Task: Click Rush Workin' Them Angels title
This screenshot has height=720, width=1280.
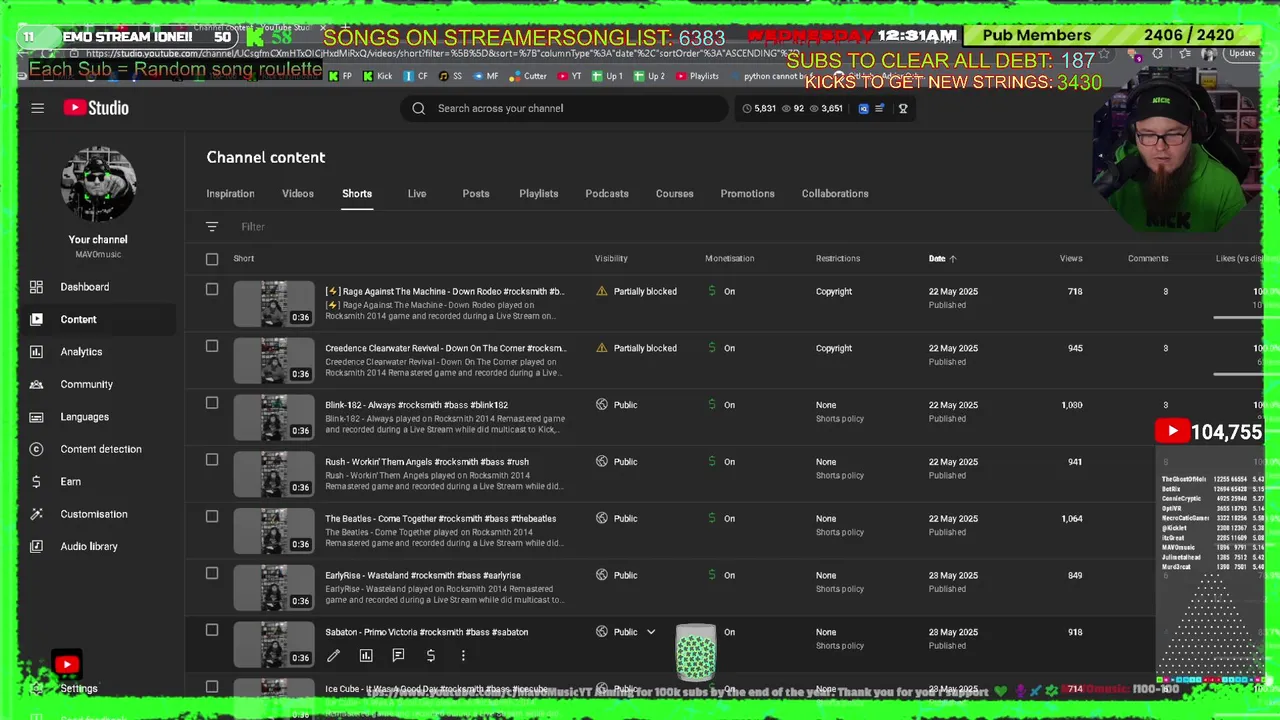Action: point(427,462)
